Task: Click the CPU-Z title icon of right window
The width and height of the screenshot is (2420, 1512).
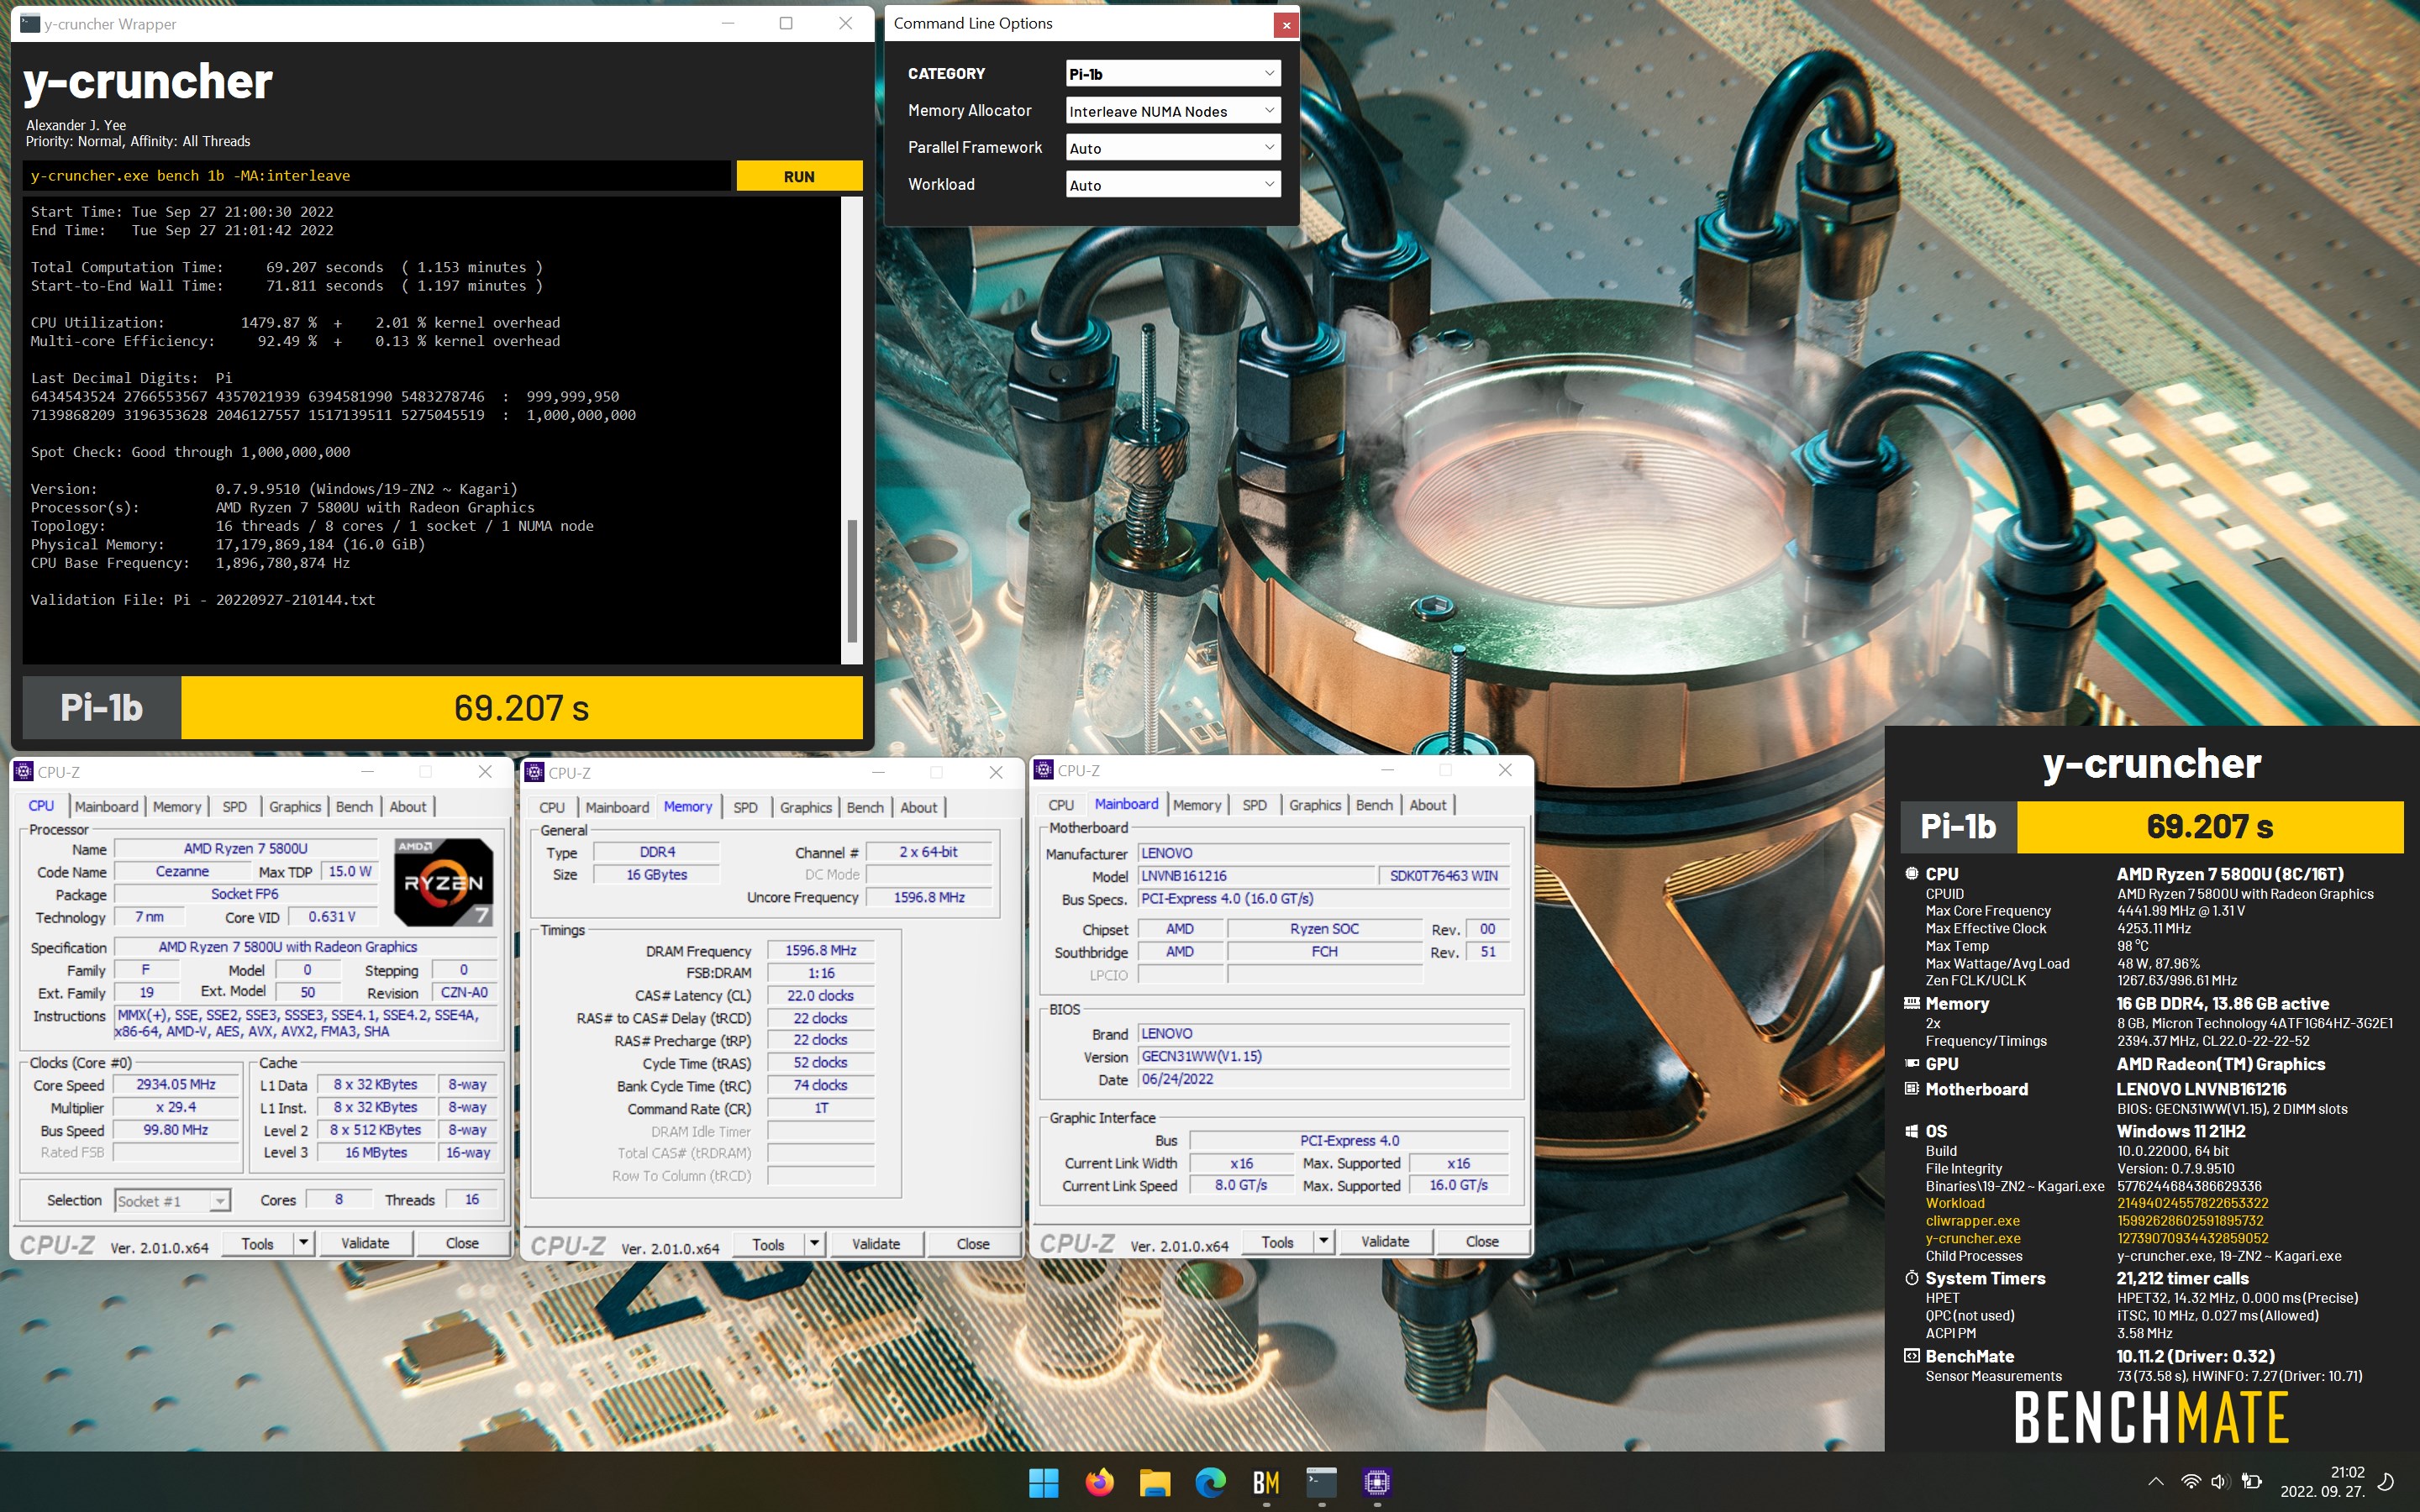Action: (1044, 770)
